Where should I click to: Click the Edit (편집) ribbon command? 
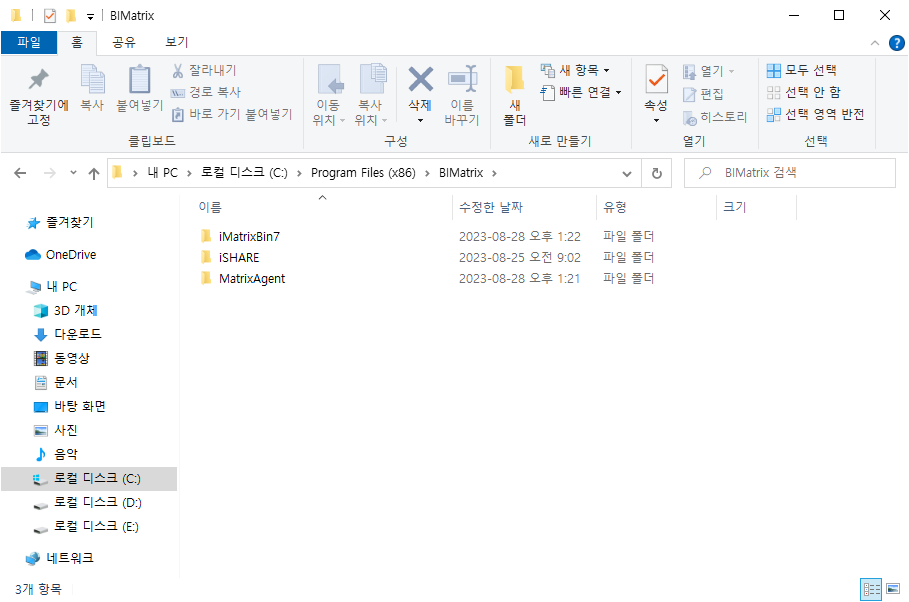(703, 94)
